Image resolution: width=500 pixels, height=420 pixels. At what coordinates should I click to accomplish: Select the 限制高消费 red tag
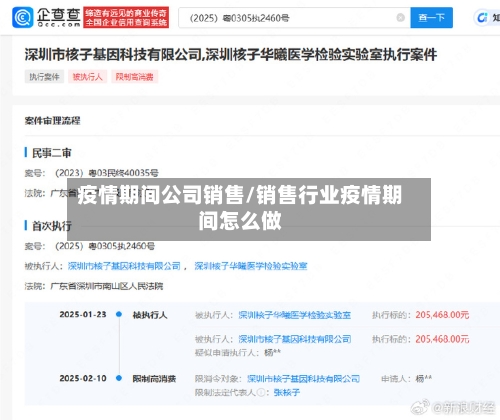point(135,77)
